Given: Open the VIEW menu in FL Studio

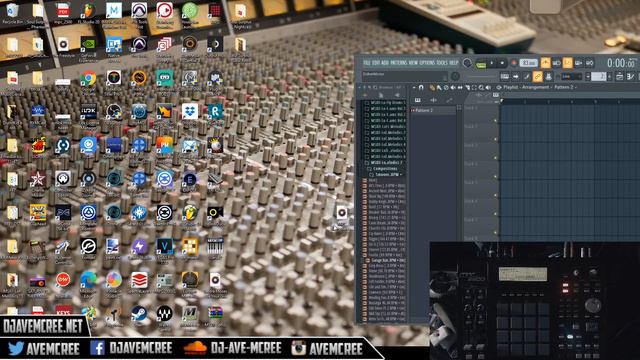Looking at the screenshot, I should [413, 63].
